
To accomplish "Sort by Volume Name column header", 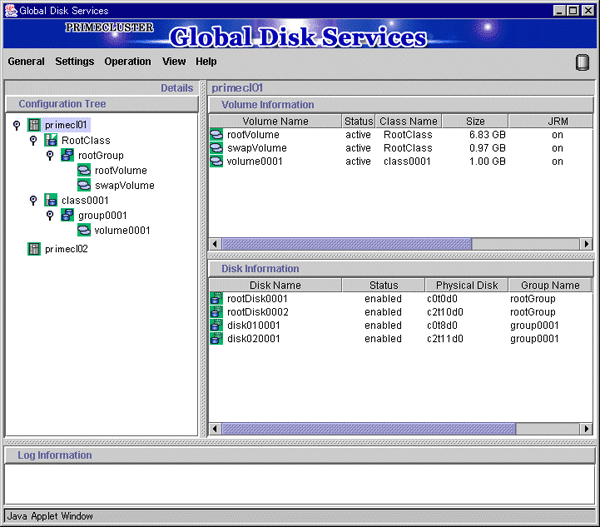I will click(x=275, y=121).
